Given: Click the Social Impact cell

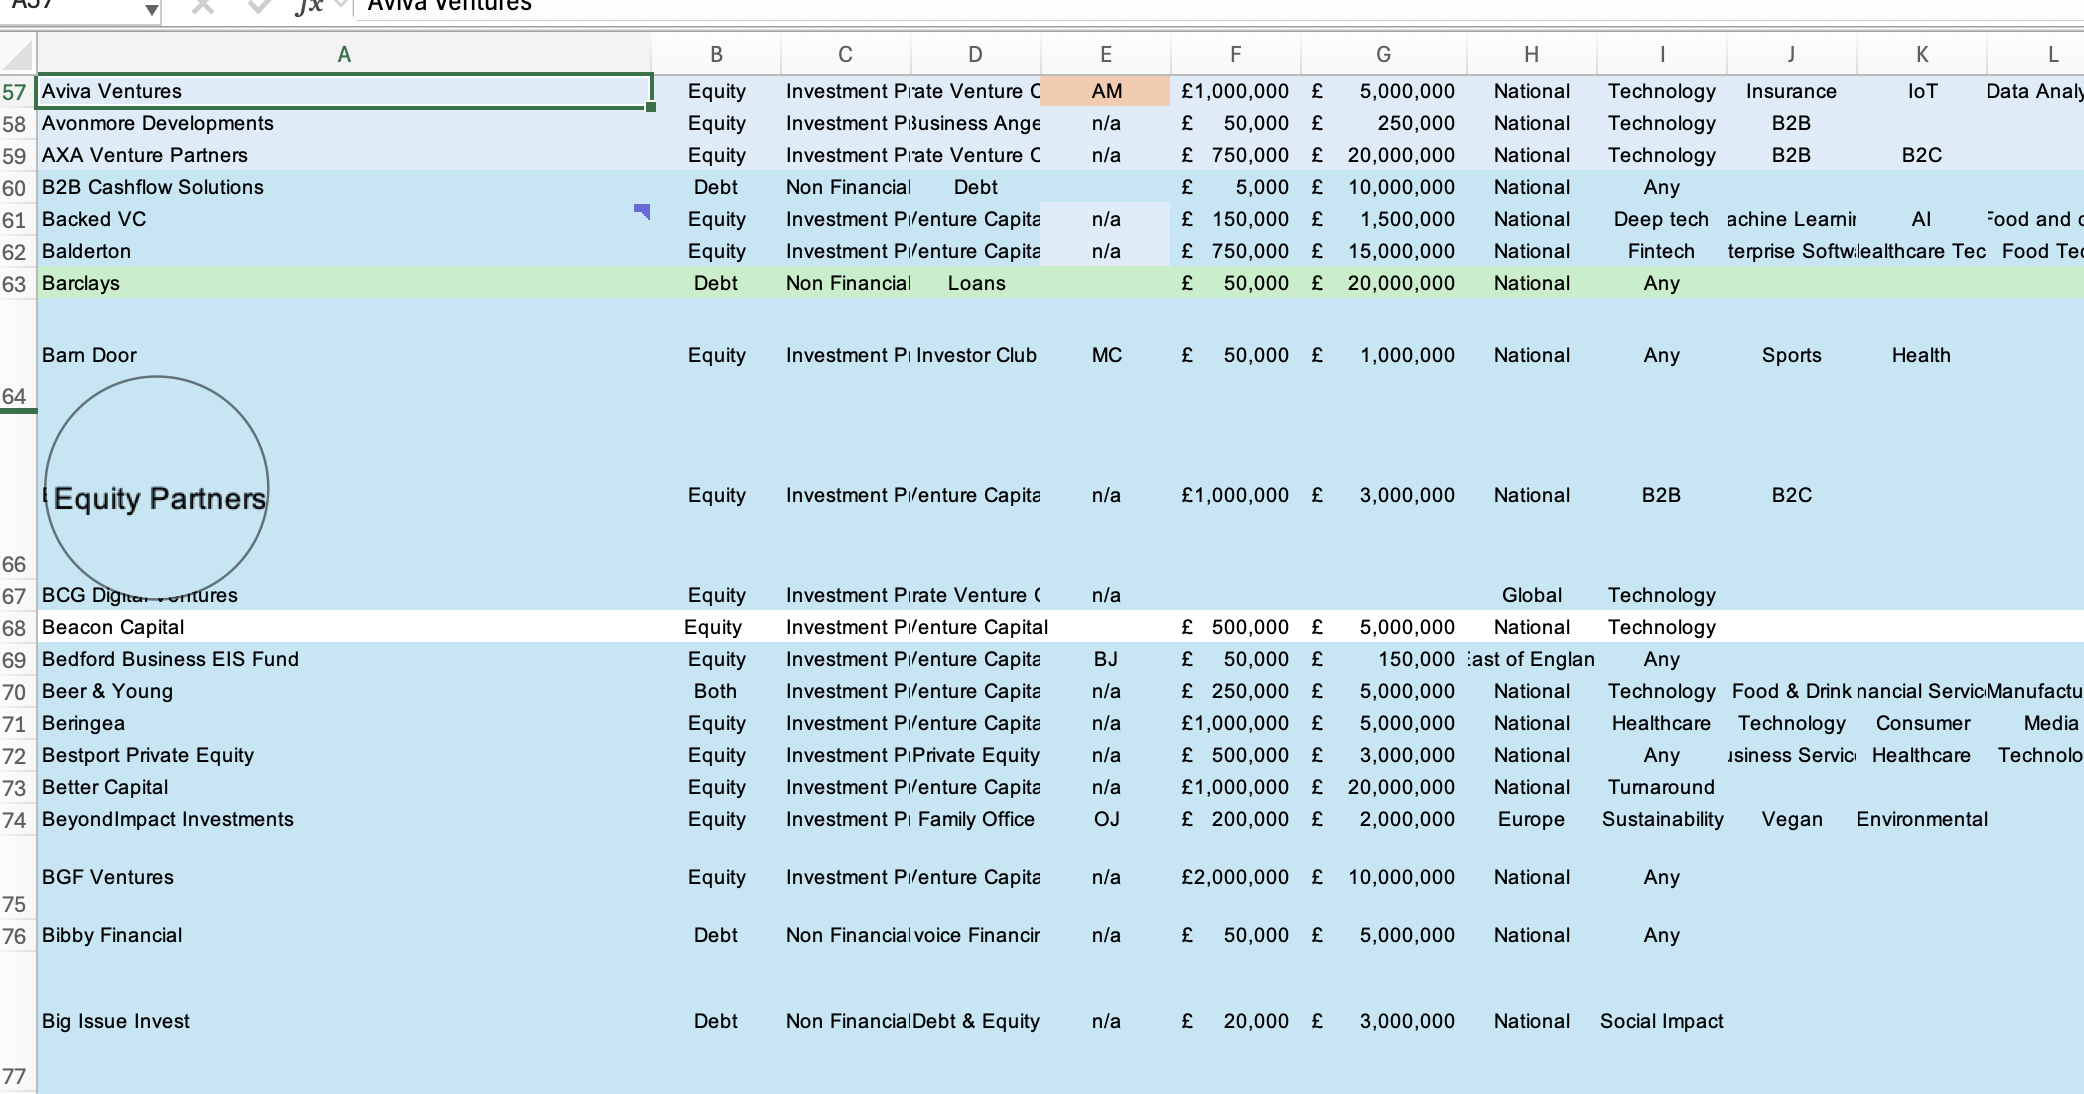Looking at the screenshot, I should [1662, 1021].
